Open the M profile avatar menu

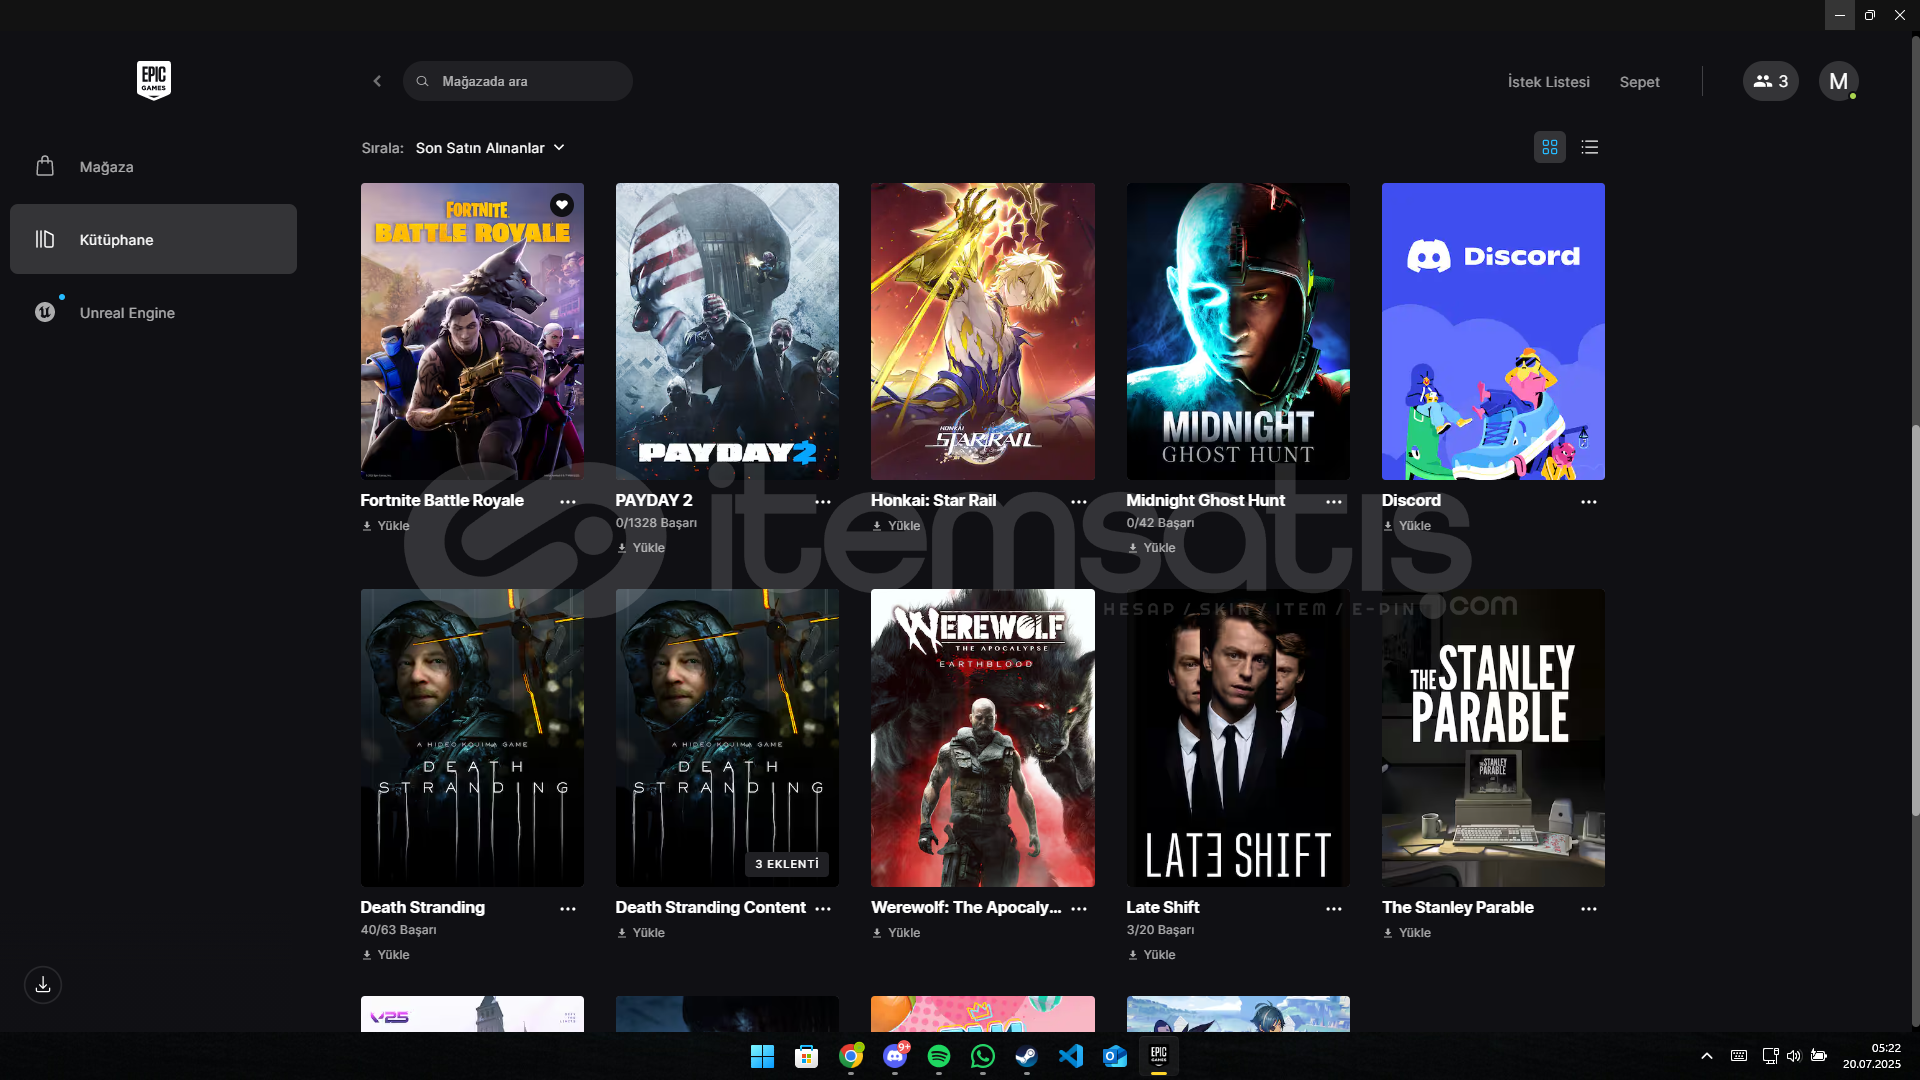(x=1839, y=81)
